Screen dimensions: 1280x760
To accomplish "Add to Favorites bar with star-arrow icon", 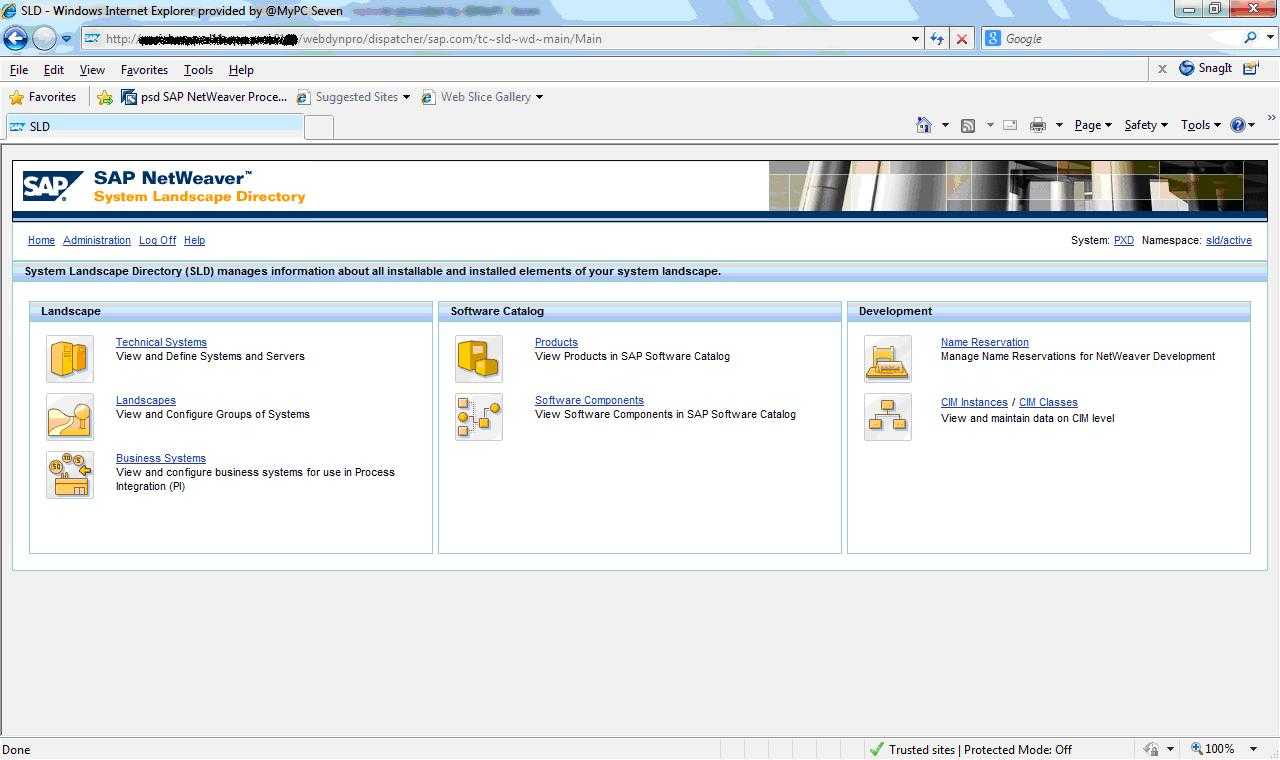I will point(105,97).
